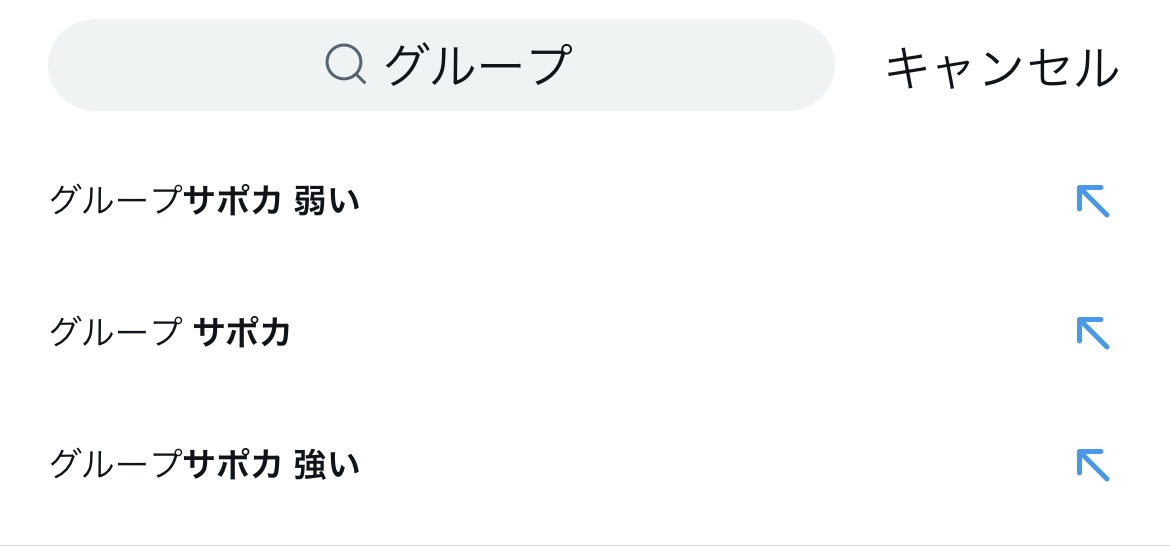Click the bold サポカ 弱い text
Image resolution: width=1170 pixels, height=554 pixels.
point(272,201)
